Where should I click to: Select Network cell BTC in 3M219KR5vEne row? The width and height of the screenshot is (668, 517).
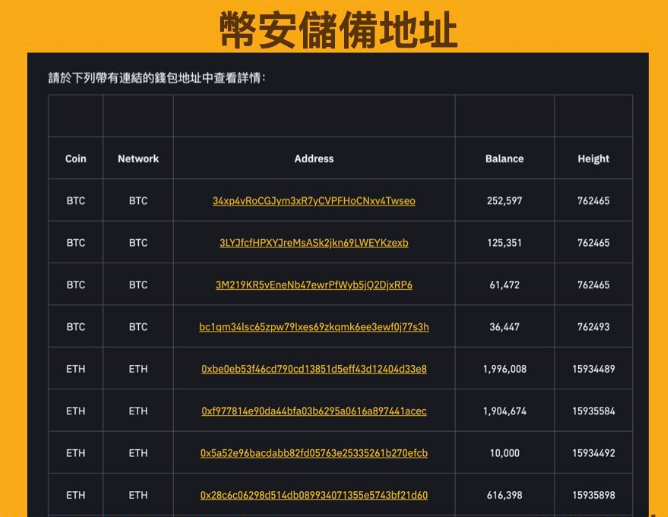pyautogui.click(x=138, y=285)
